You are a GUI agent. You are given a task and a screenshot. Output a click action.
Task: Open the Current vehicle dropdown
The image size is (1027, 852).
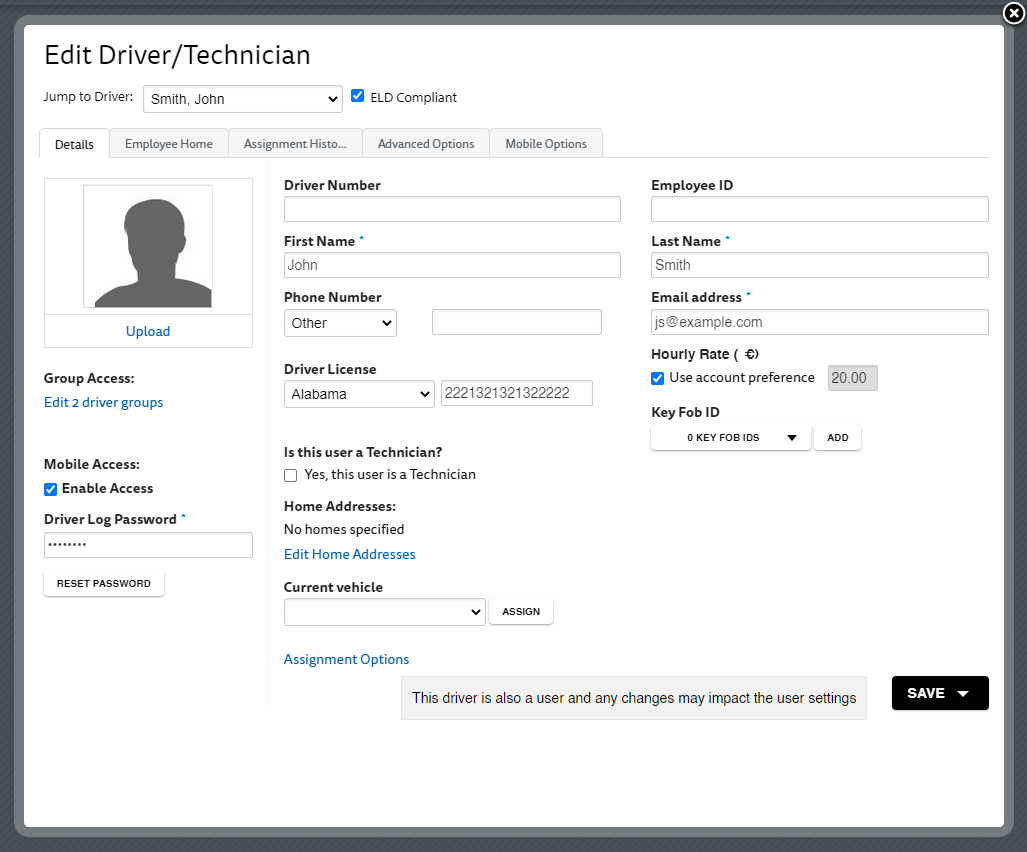point(384,612)
